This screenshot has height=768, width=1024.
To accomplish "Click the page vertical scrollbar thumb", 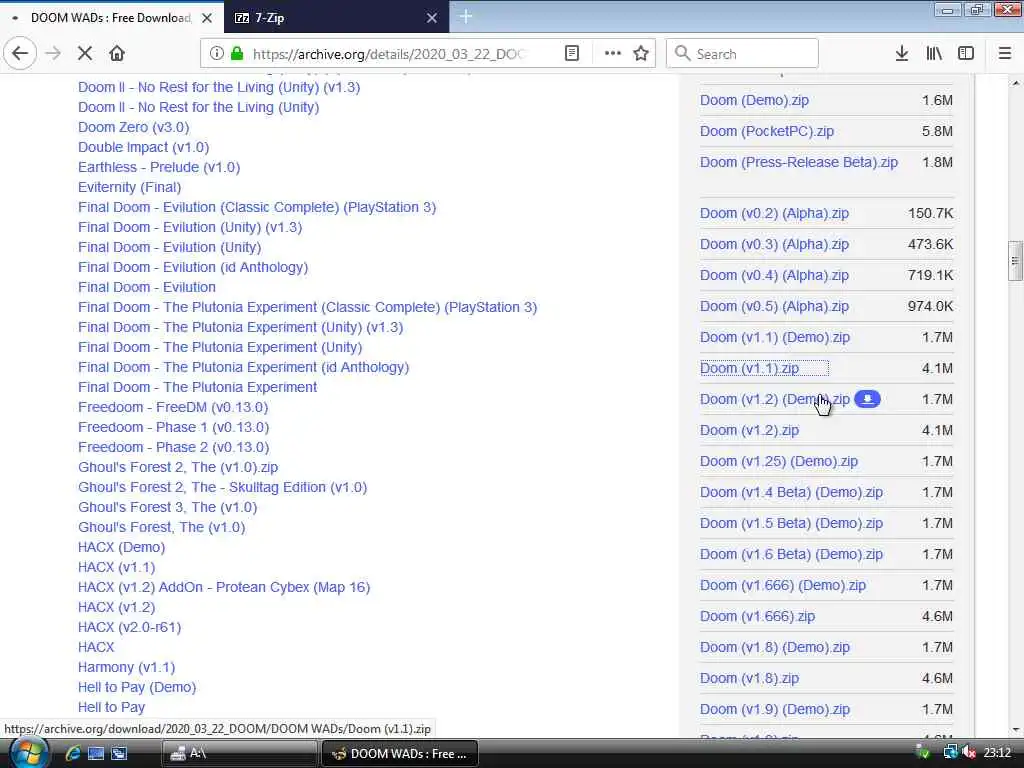I will (x=1015, y=261).
